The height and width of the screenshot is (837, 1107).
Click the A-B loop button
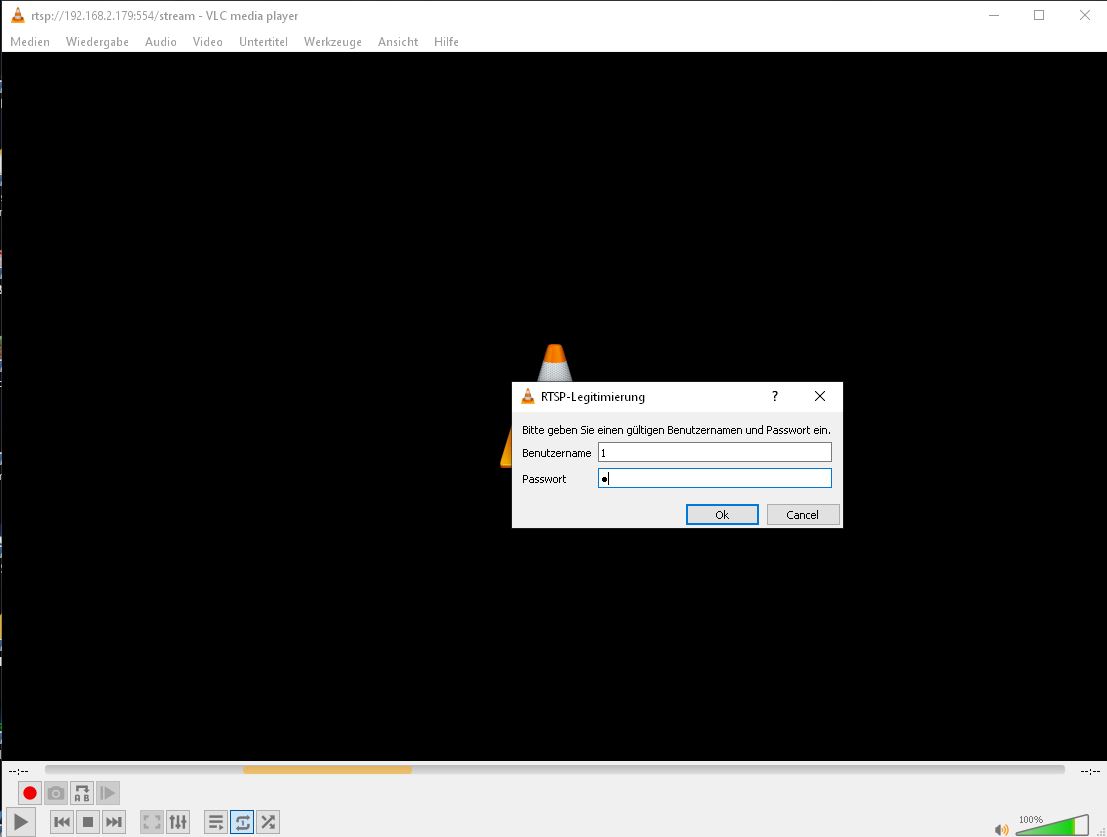click(82, 793)
